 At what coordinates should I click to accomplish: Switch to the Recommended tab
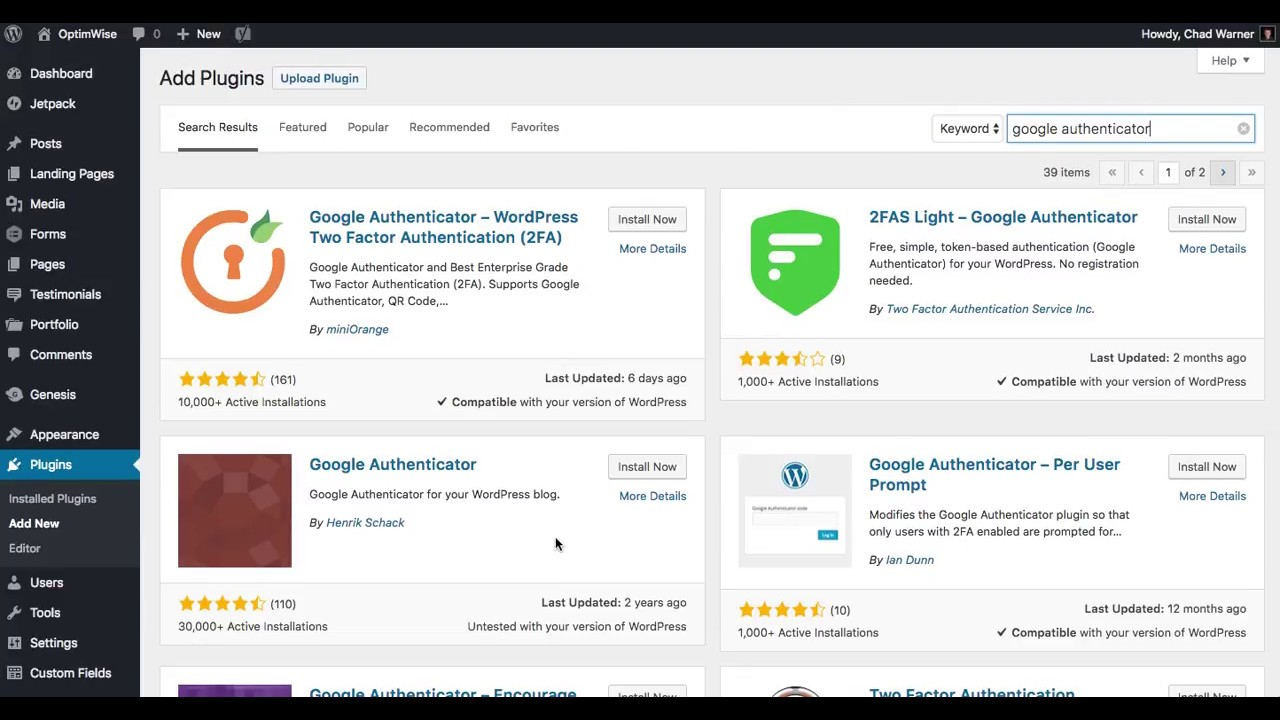click(449, 128)
